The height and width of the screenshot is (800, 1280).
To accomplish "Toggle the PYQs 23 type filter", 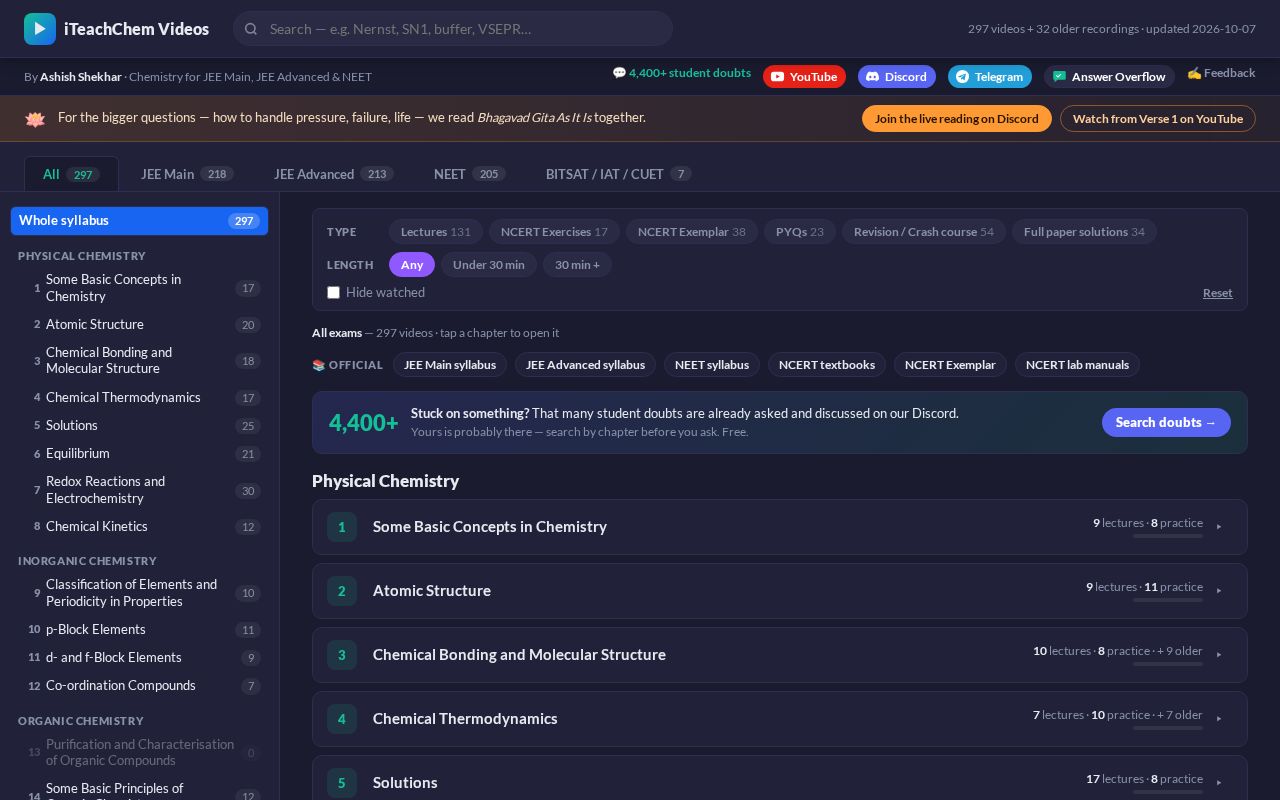I will click(x=800, y=232).
